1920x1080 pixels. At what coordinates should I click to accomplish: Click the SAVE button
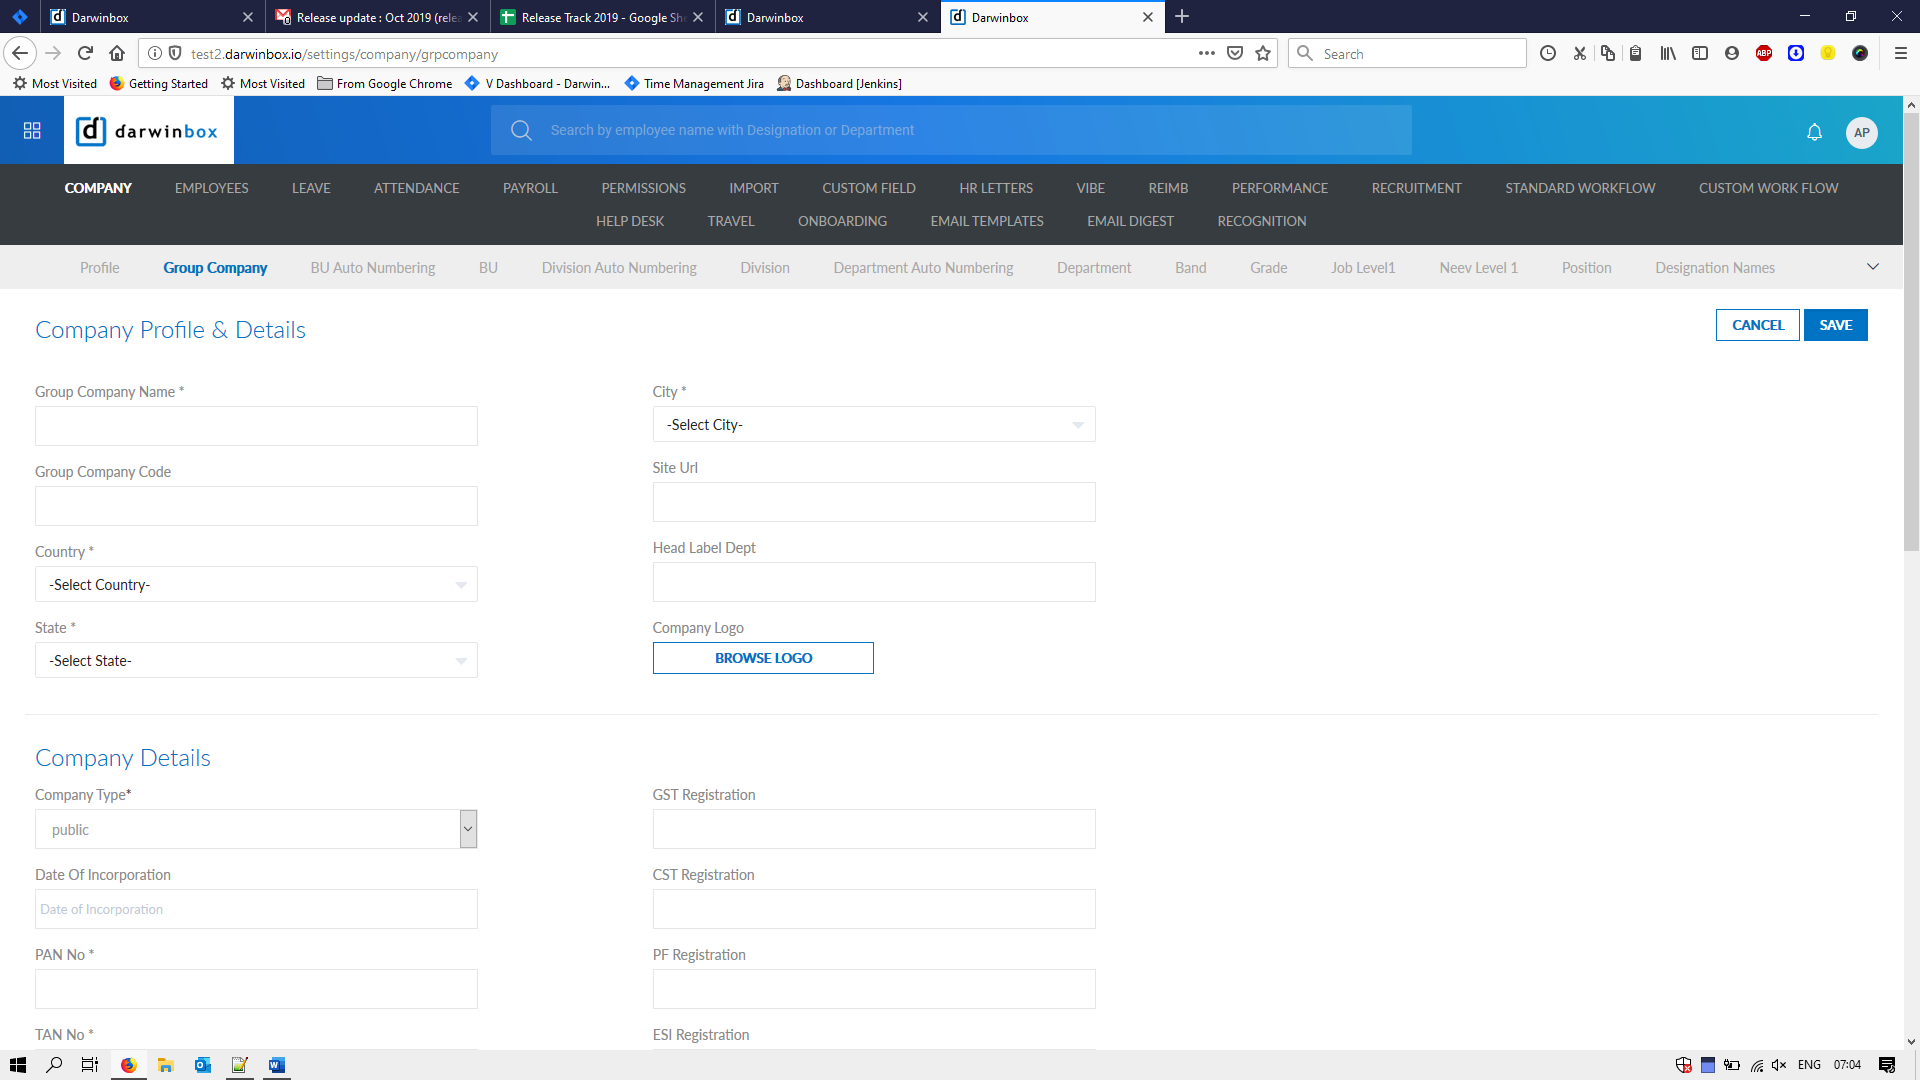tap(1835, 325)
